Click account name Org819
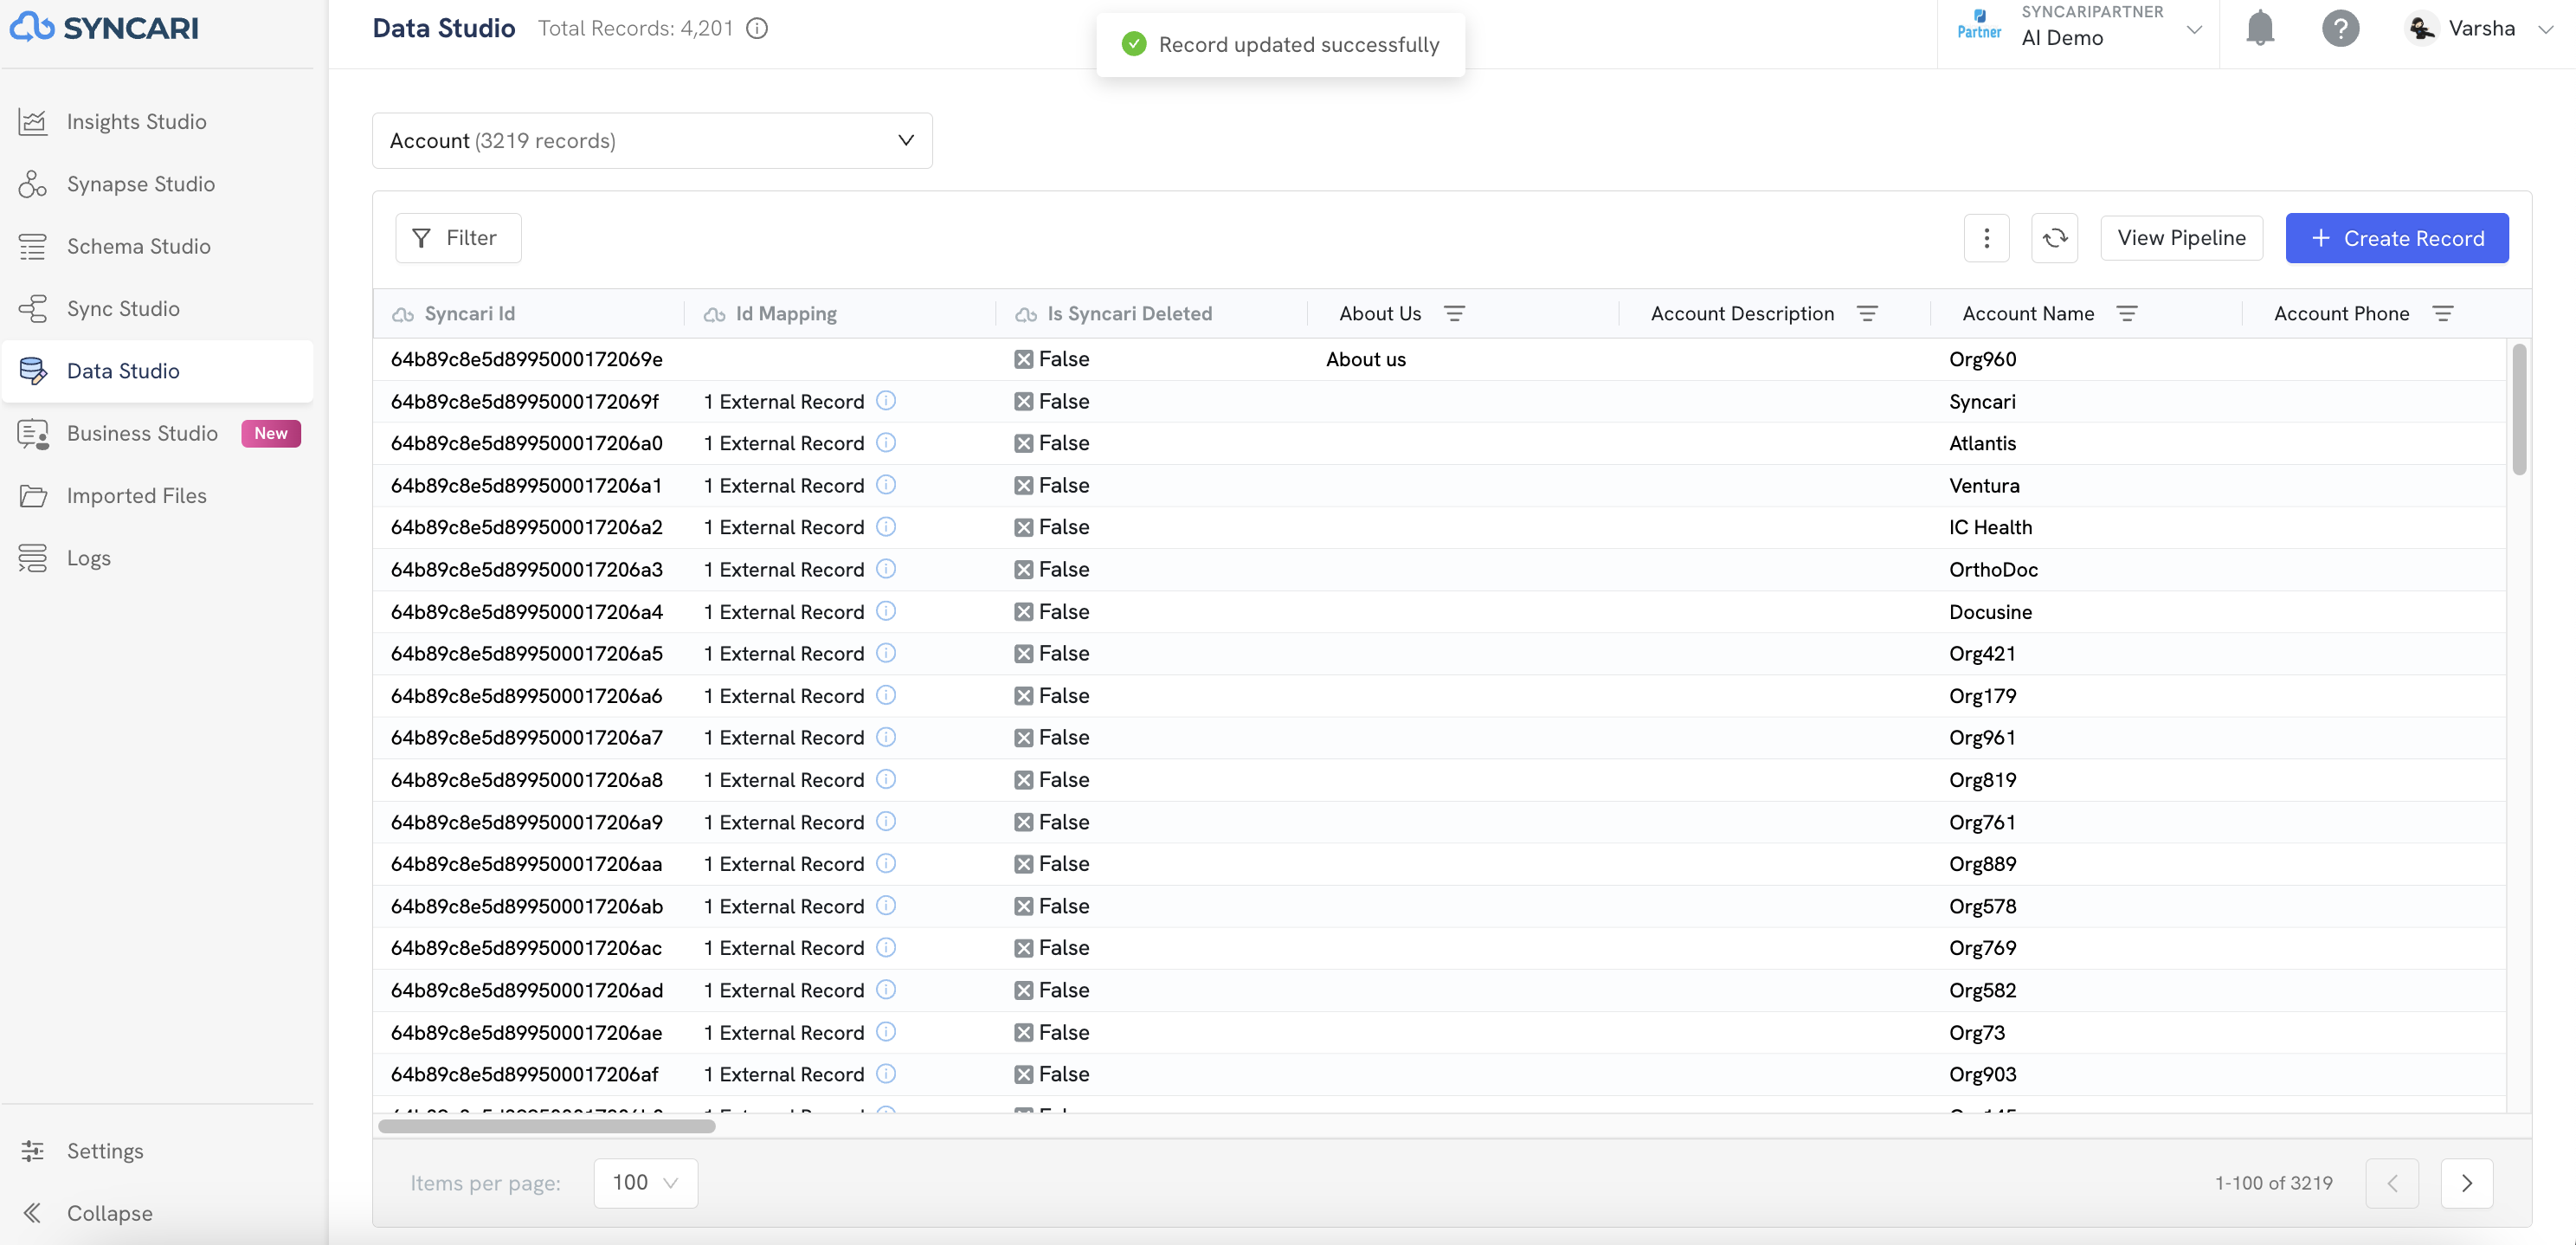2576x1245 pixels. coord(1982,780)
